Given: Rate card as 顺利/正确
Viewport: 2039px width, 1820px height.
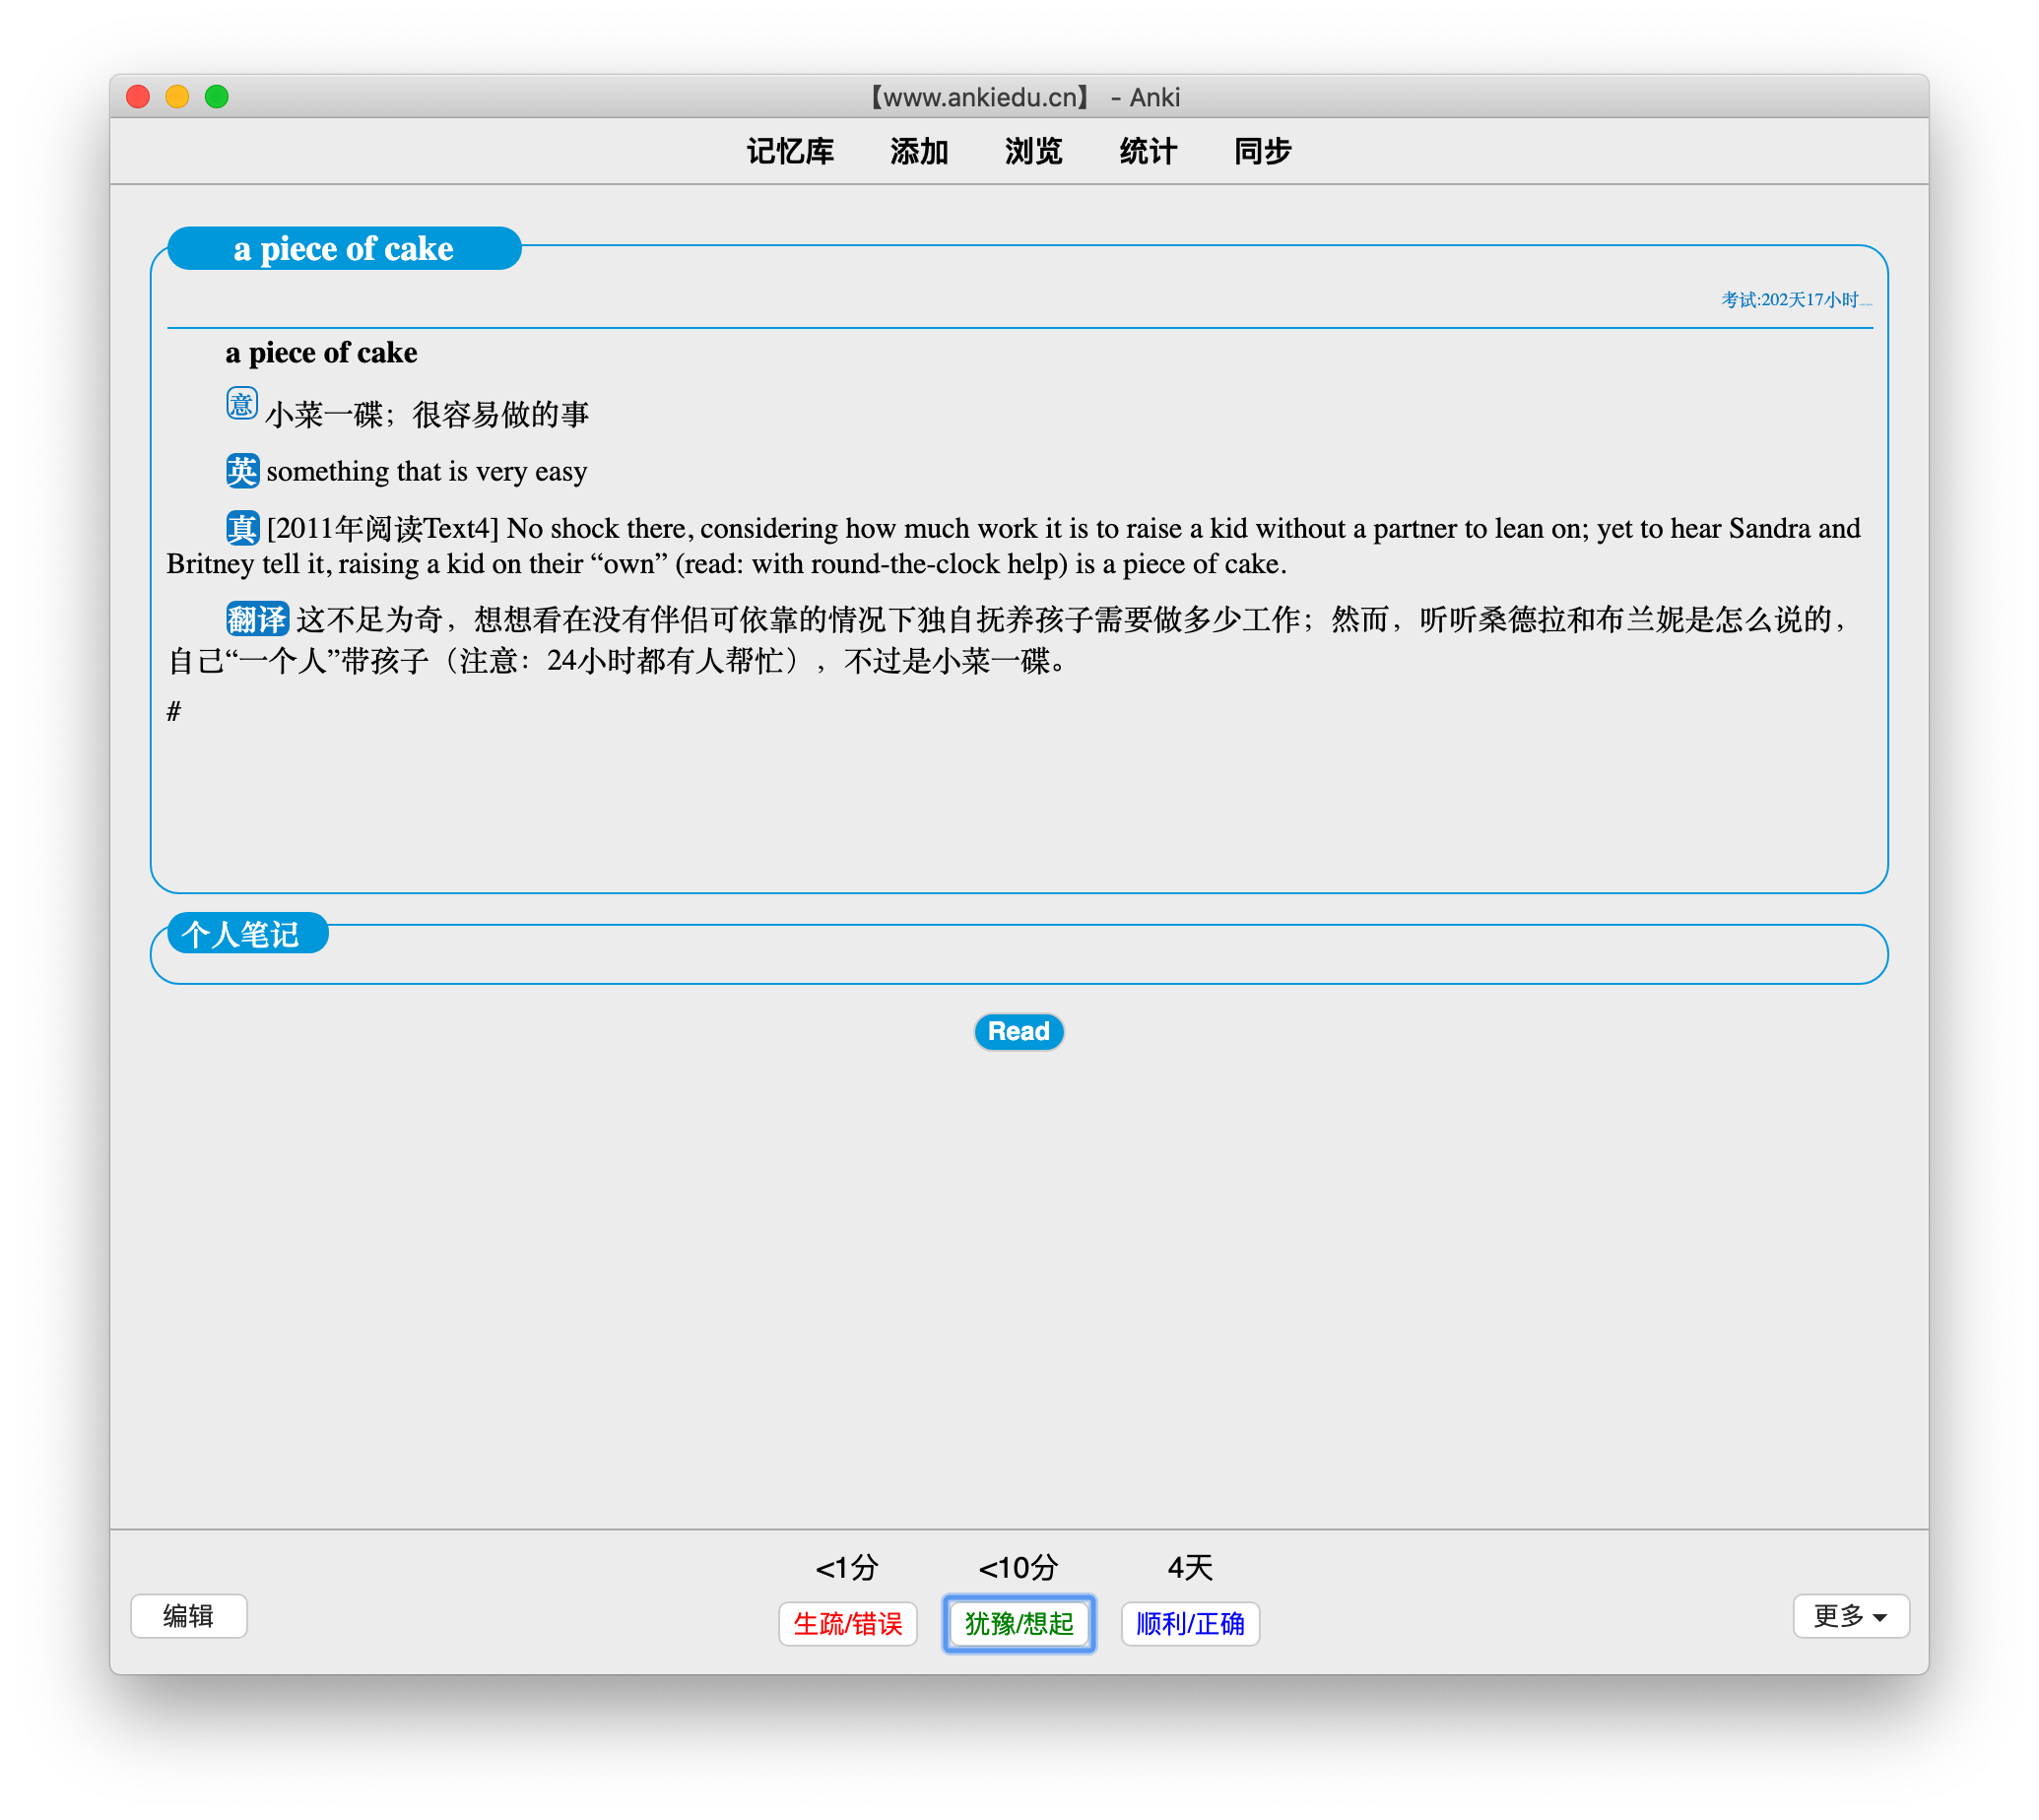Looking at the screenshot, I should click(1190, 1623).
